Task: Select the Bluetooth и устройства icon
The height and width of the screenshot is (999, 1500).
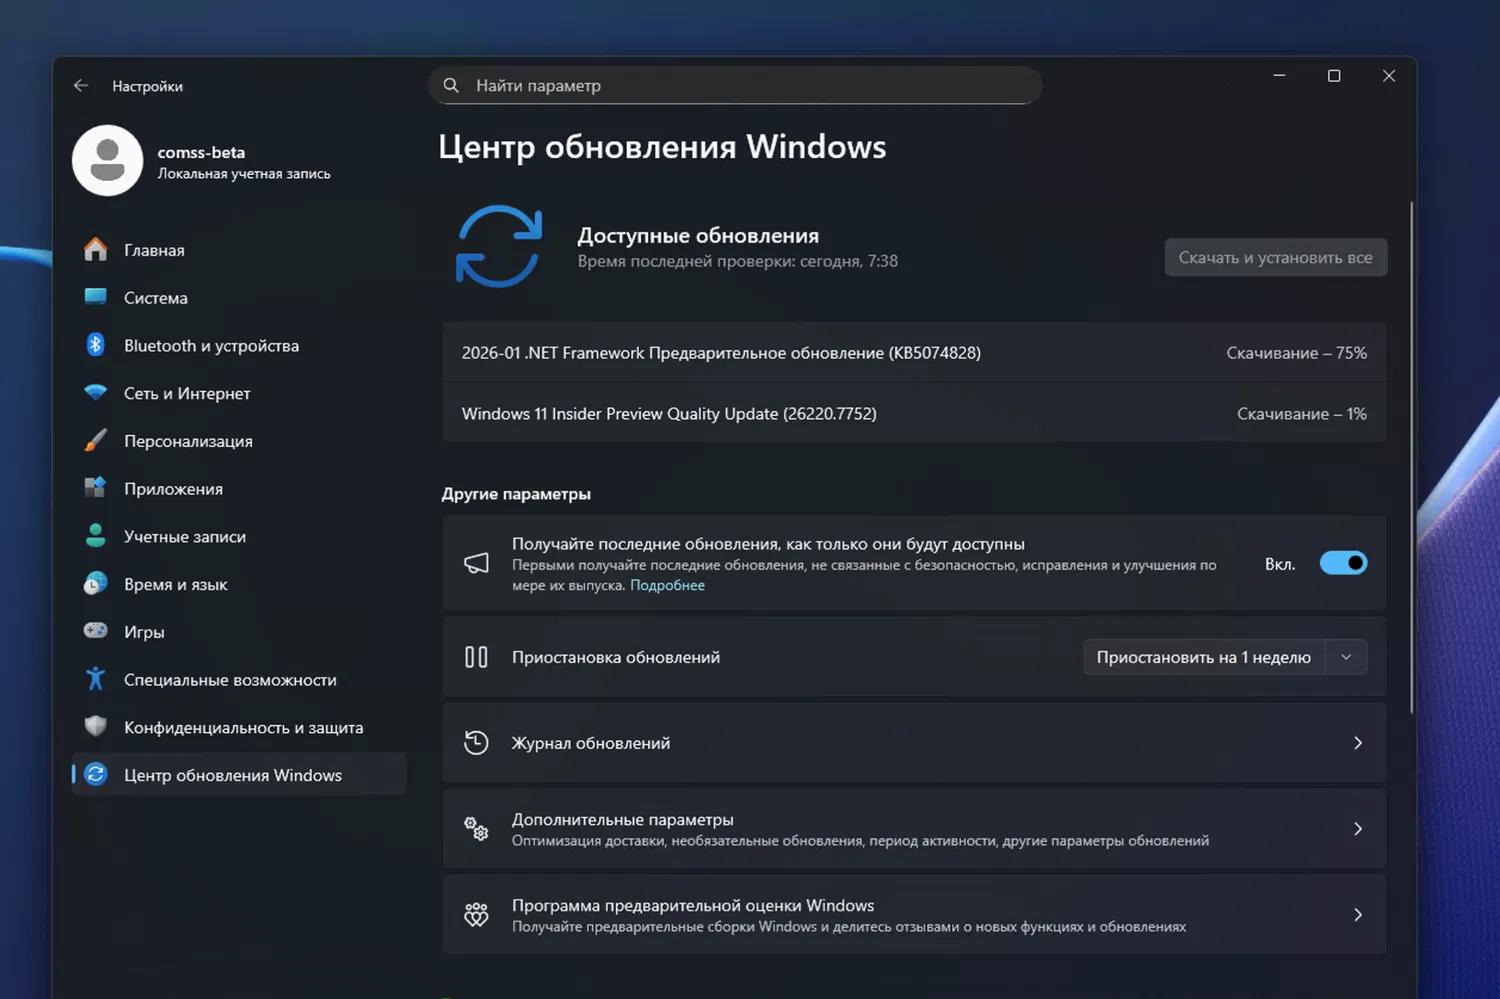Action: pos(96,345)
